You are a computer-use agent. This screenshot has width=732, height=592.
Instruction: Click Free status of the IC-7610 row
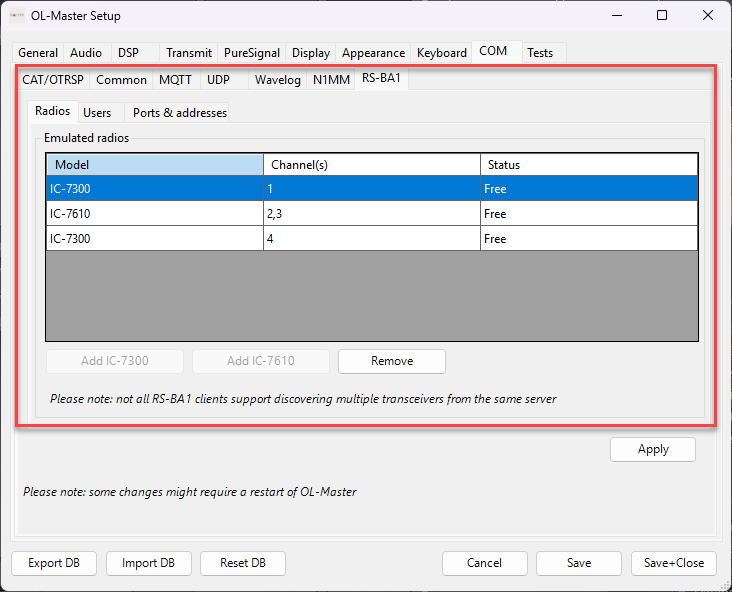pyautogui.click(x=589, y=214)
